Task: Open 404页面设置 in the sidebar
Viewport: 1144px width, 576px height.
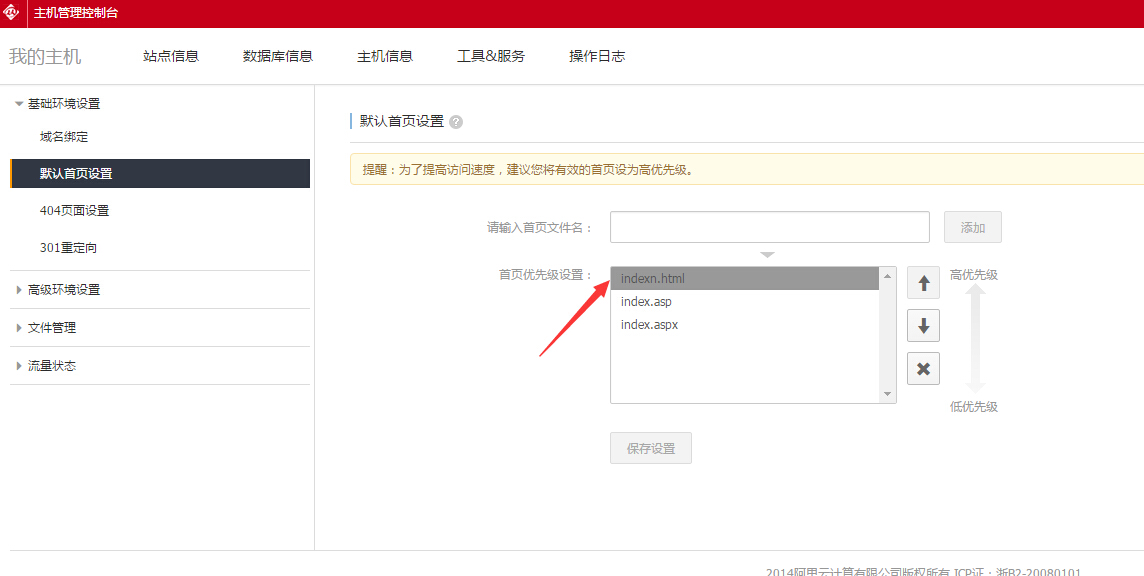Action: point(75,211)
